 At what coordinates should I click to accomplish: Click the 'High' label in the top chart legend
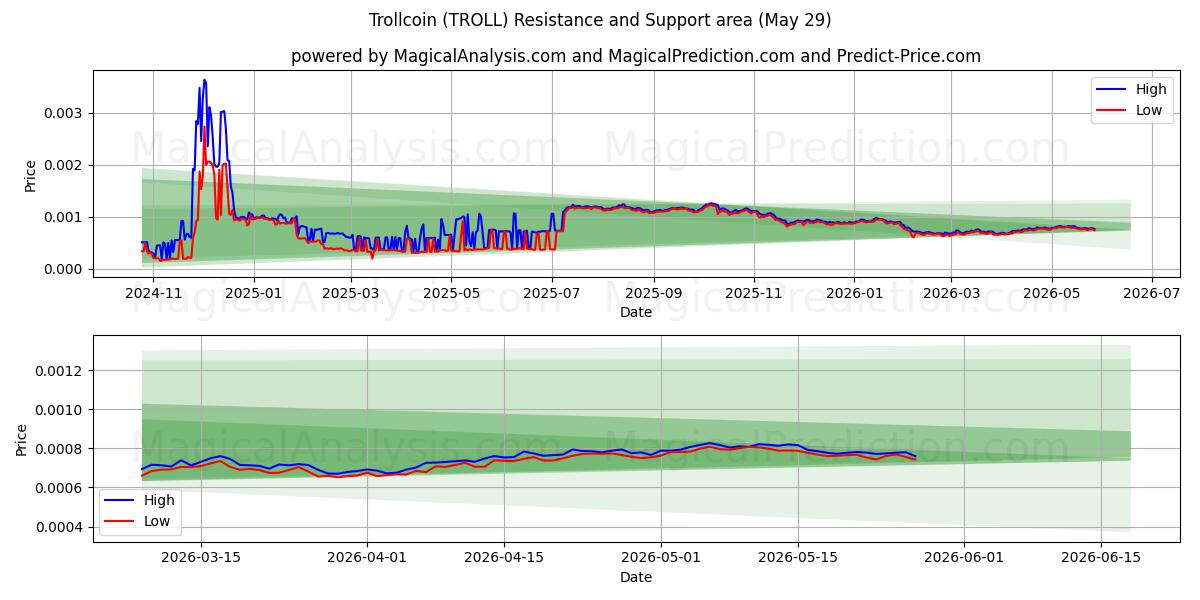click(1151, 89)
